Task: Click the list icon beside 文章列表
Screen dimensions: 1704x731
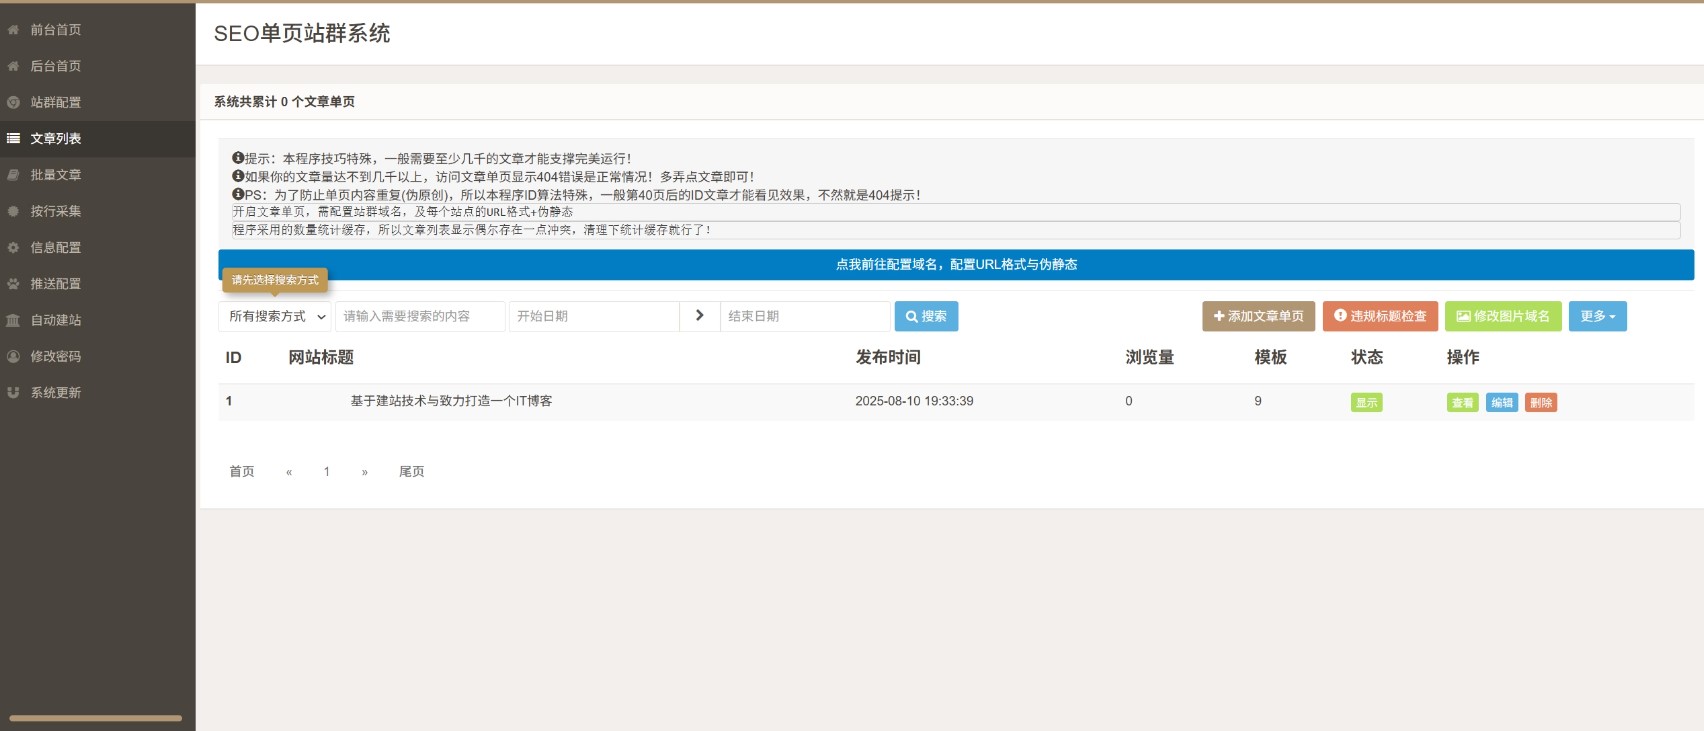Action: [x=13, y=139]
